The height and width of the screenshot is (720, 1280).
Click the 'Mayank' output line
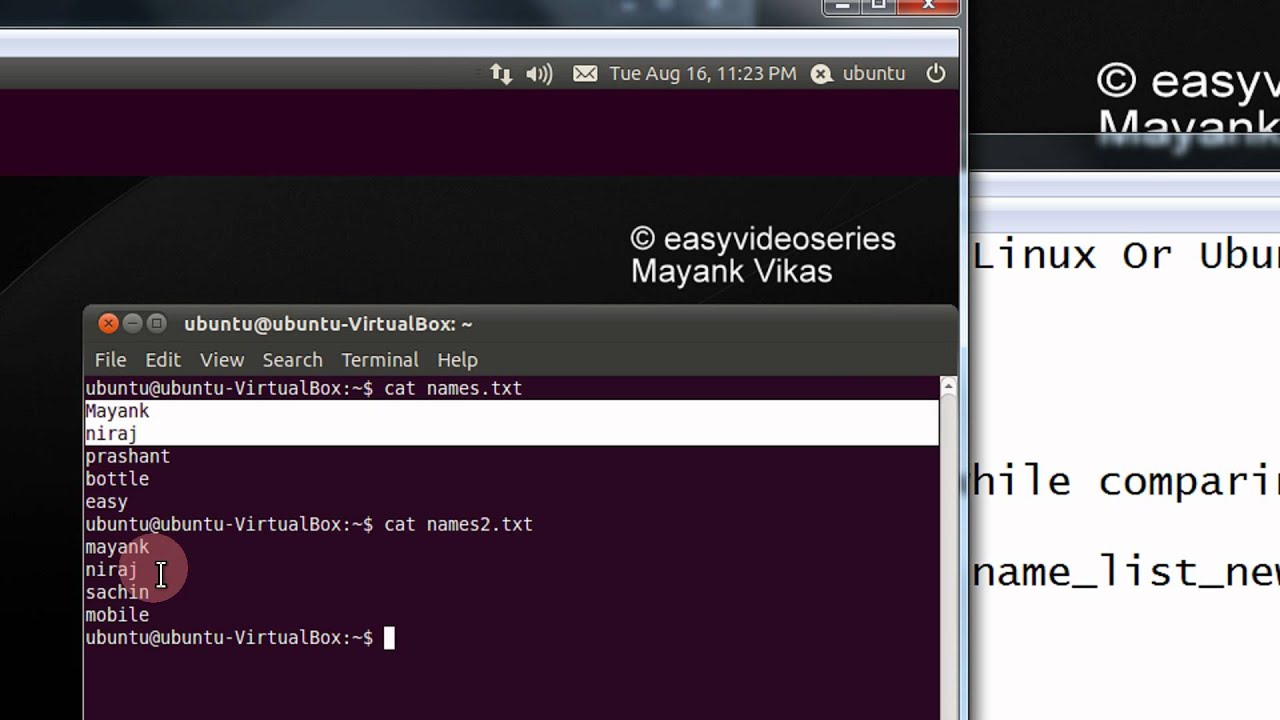coord(117,411)
